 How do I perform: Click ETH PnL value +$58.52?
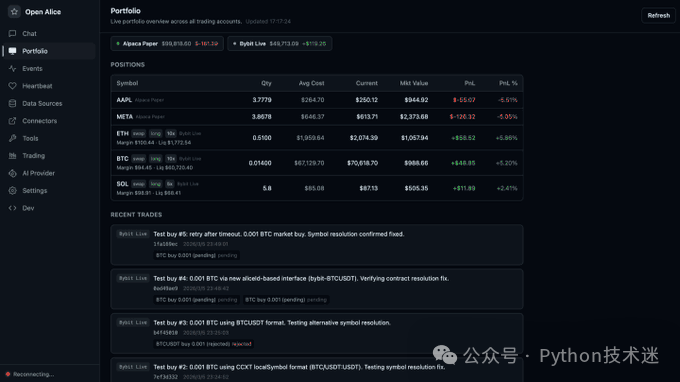[x=463, y=138]
